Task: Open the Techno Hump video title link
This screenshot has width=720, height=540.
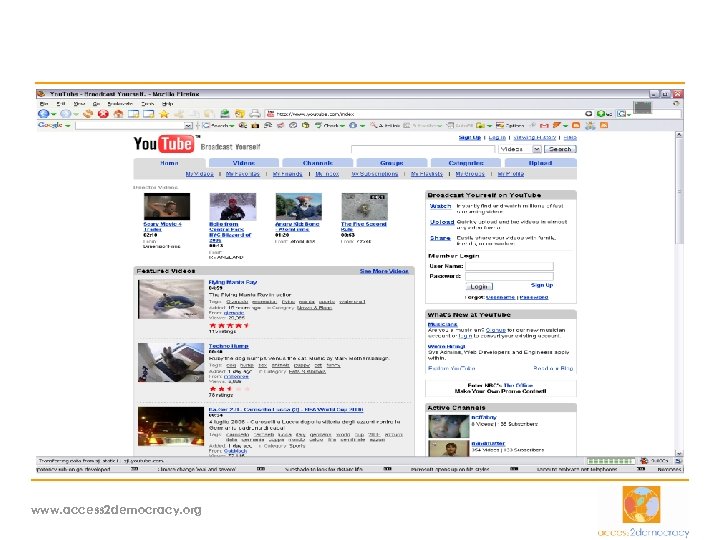Action: pos(229,346)
